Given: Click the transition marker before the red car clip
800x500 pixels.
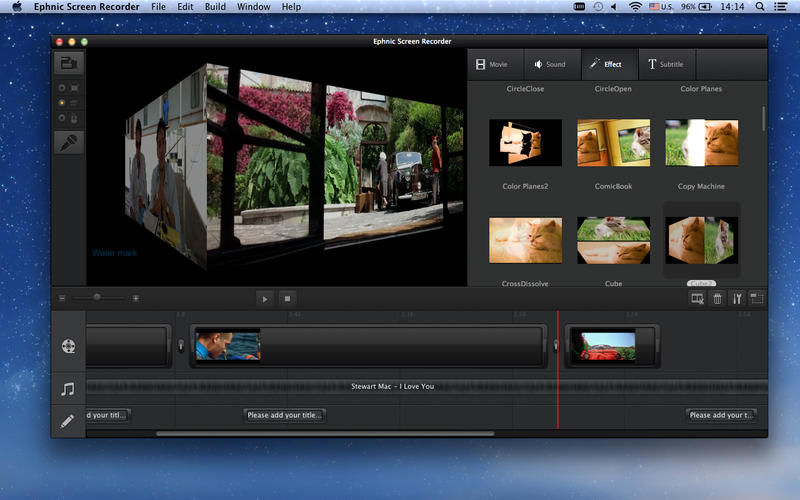Looking at the screenshot, I should (556, 346).
